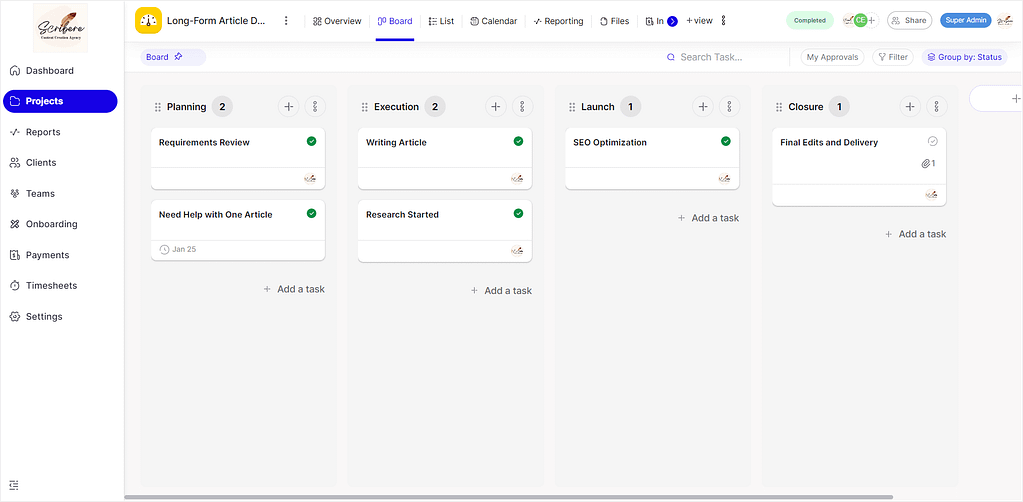The width and height of the screenshot is (1023, 502).
Task: Open the Completed status dropdown
Action: (810, 20)
